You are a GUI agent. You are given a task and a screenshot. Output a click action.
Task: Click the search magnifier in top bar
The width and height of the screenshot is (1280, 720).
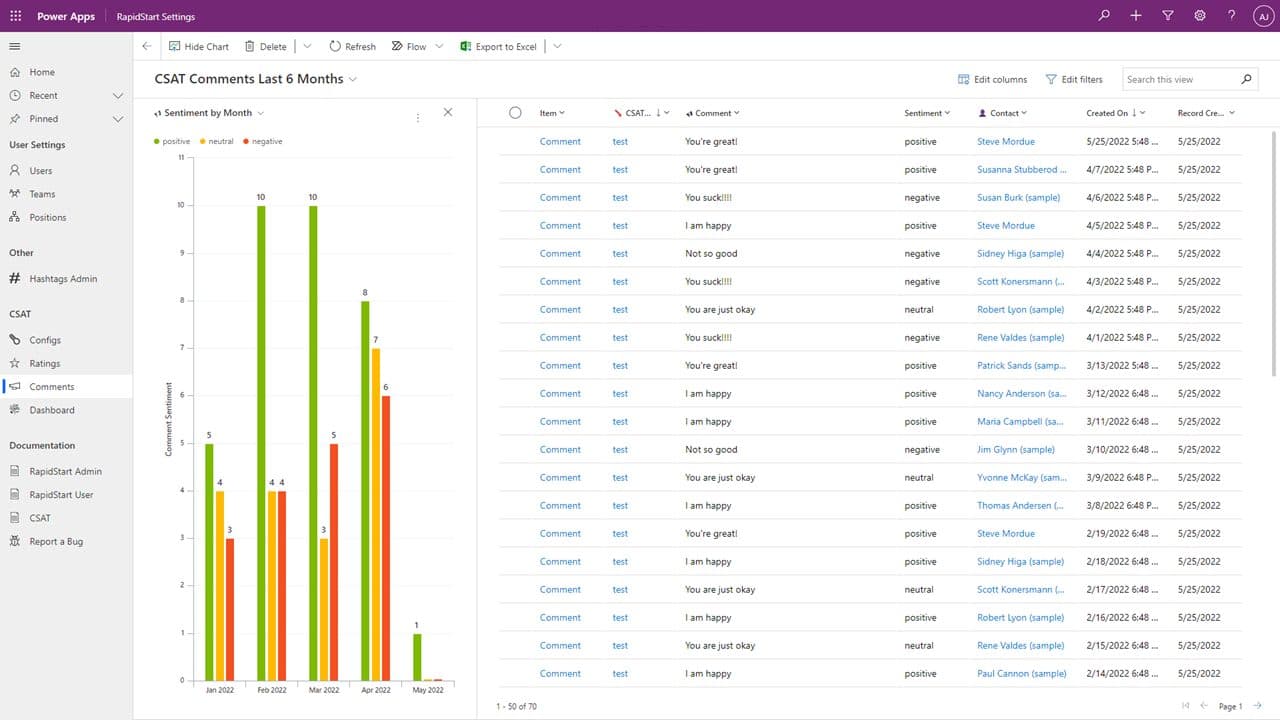tap(1104, 16)
